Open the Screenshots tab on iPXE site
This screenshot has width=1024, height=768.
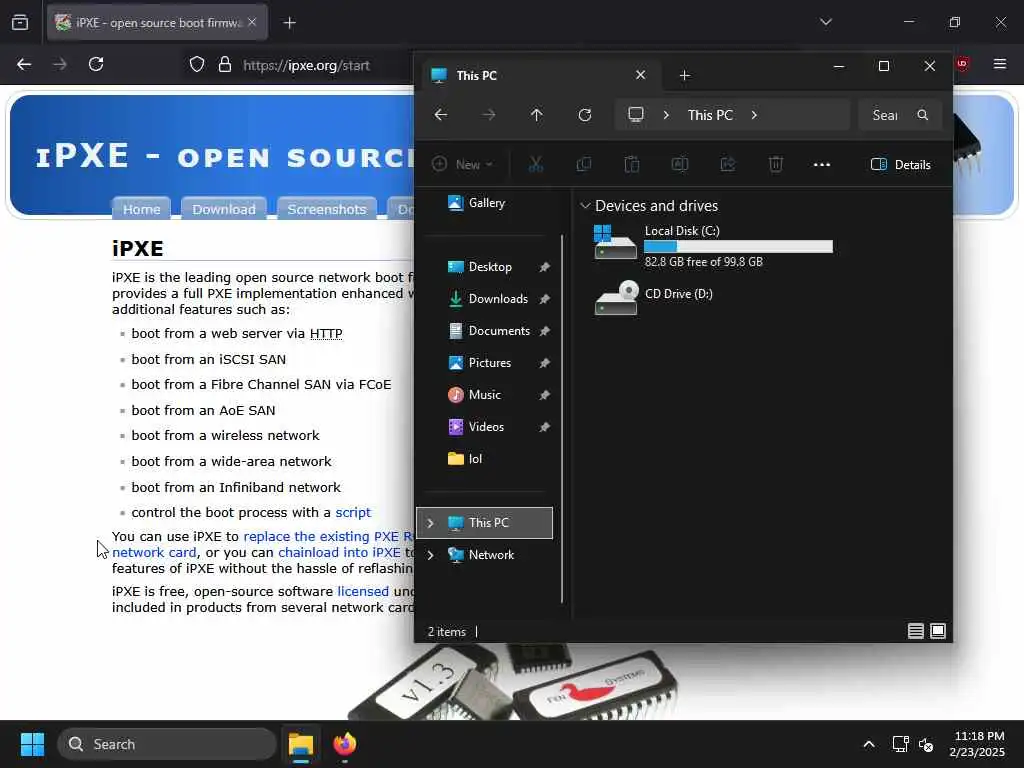(327, 209)
